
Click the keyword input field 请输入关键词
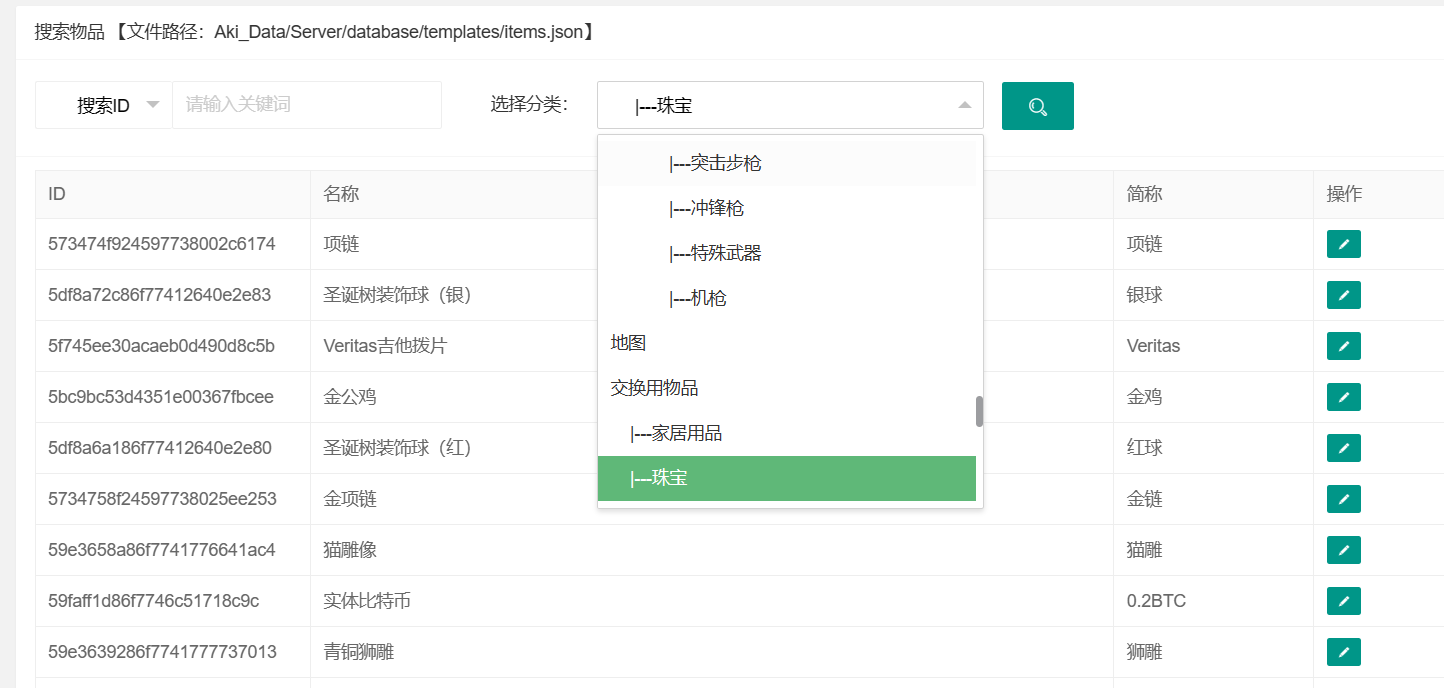coord(306,105)
